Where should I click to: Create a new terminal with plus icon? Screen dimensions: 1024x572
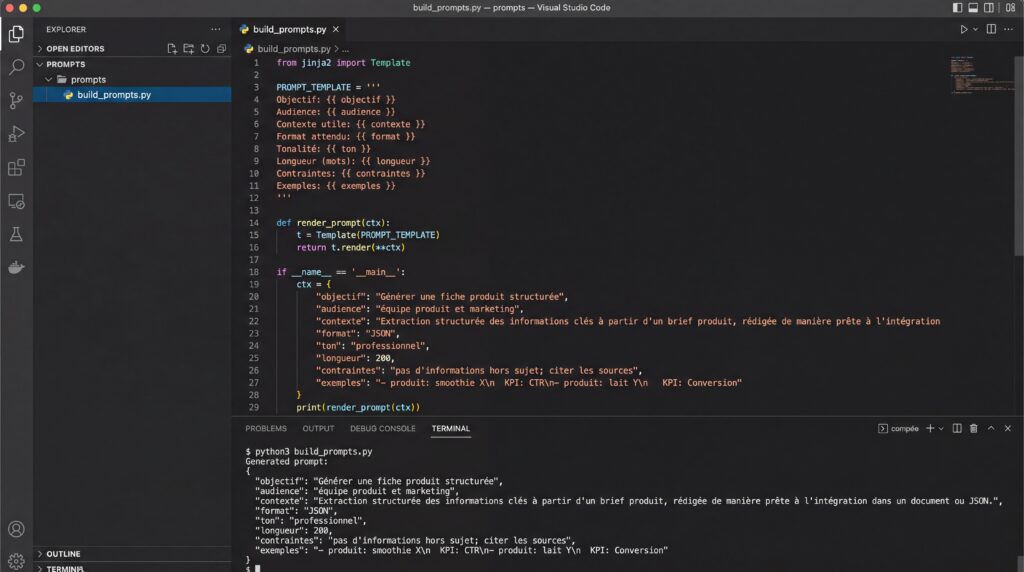(930, 428)
